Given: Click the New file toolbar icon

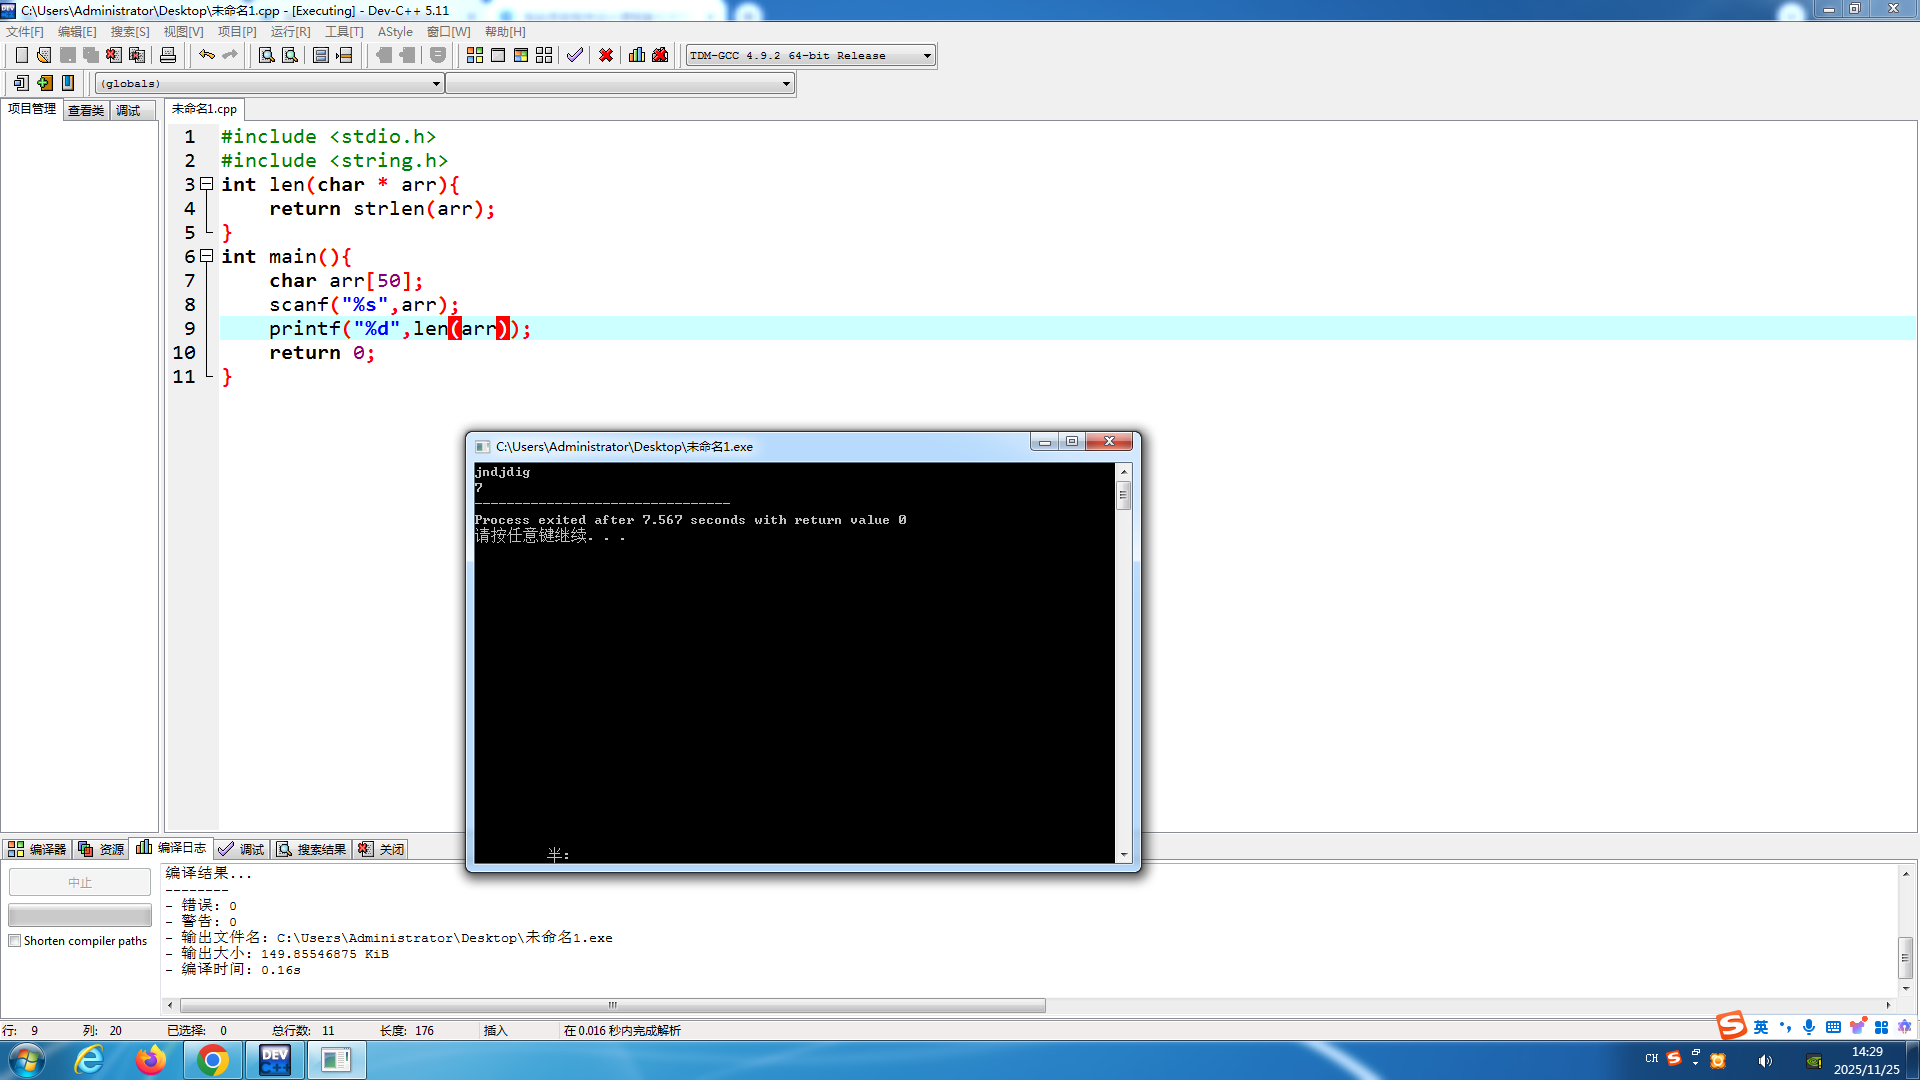Looking at the screenshot, I should pos(21,55).
